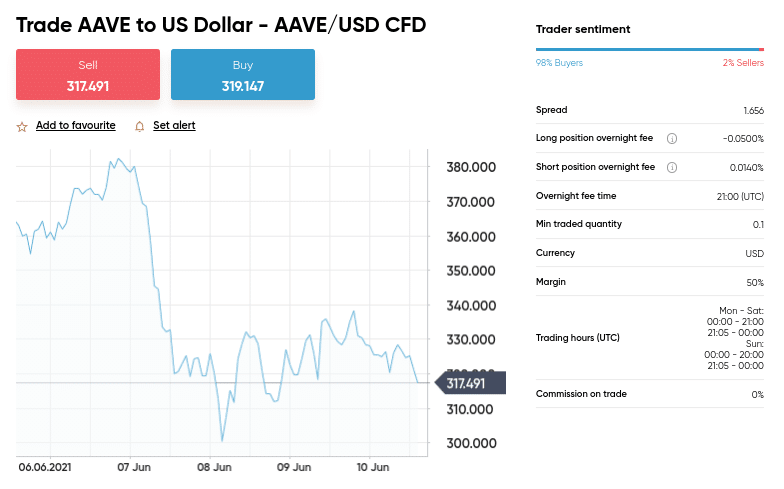Viewport: 784px width, 489px height.
Task: Click the Spread row value 1.656
Action: point(753,110)
